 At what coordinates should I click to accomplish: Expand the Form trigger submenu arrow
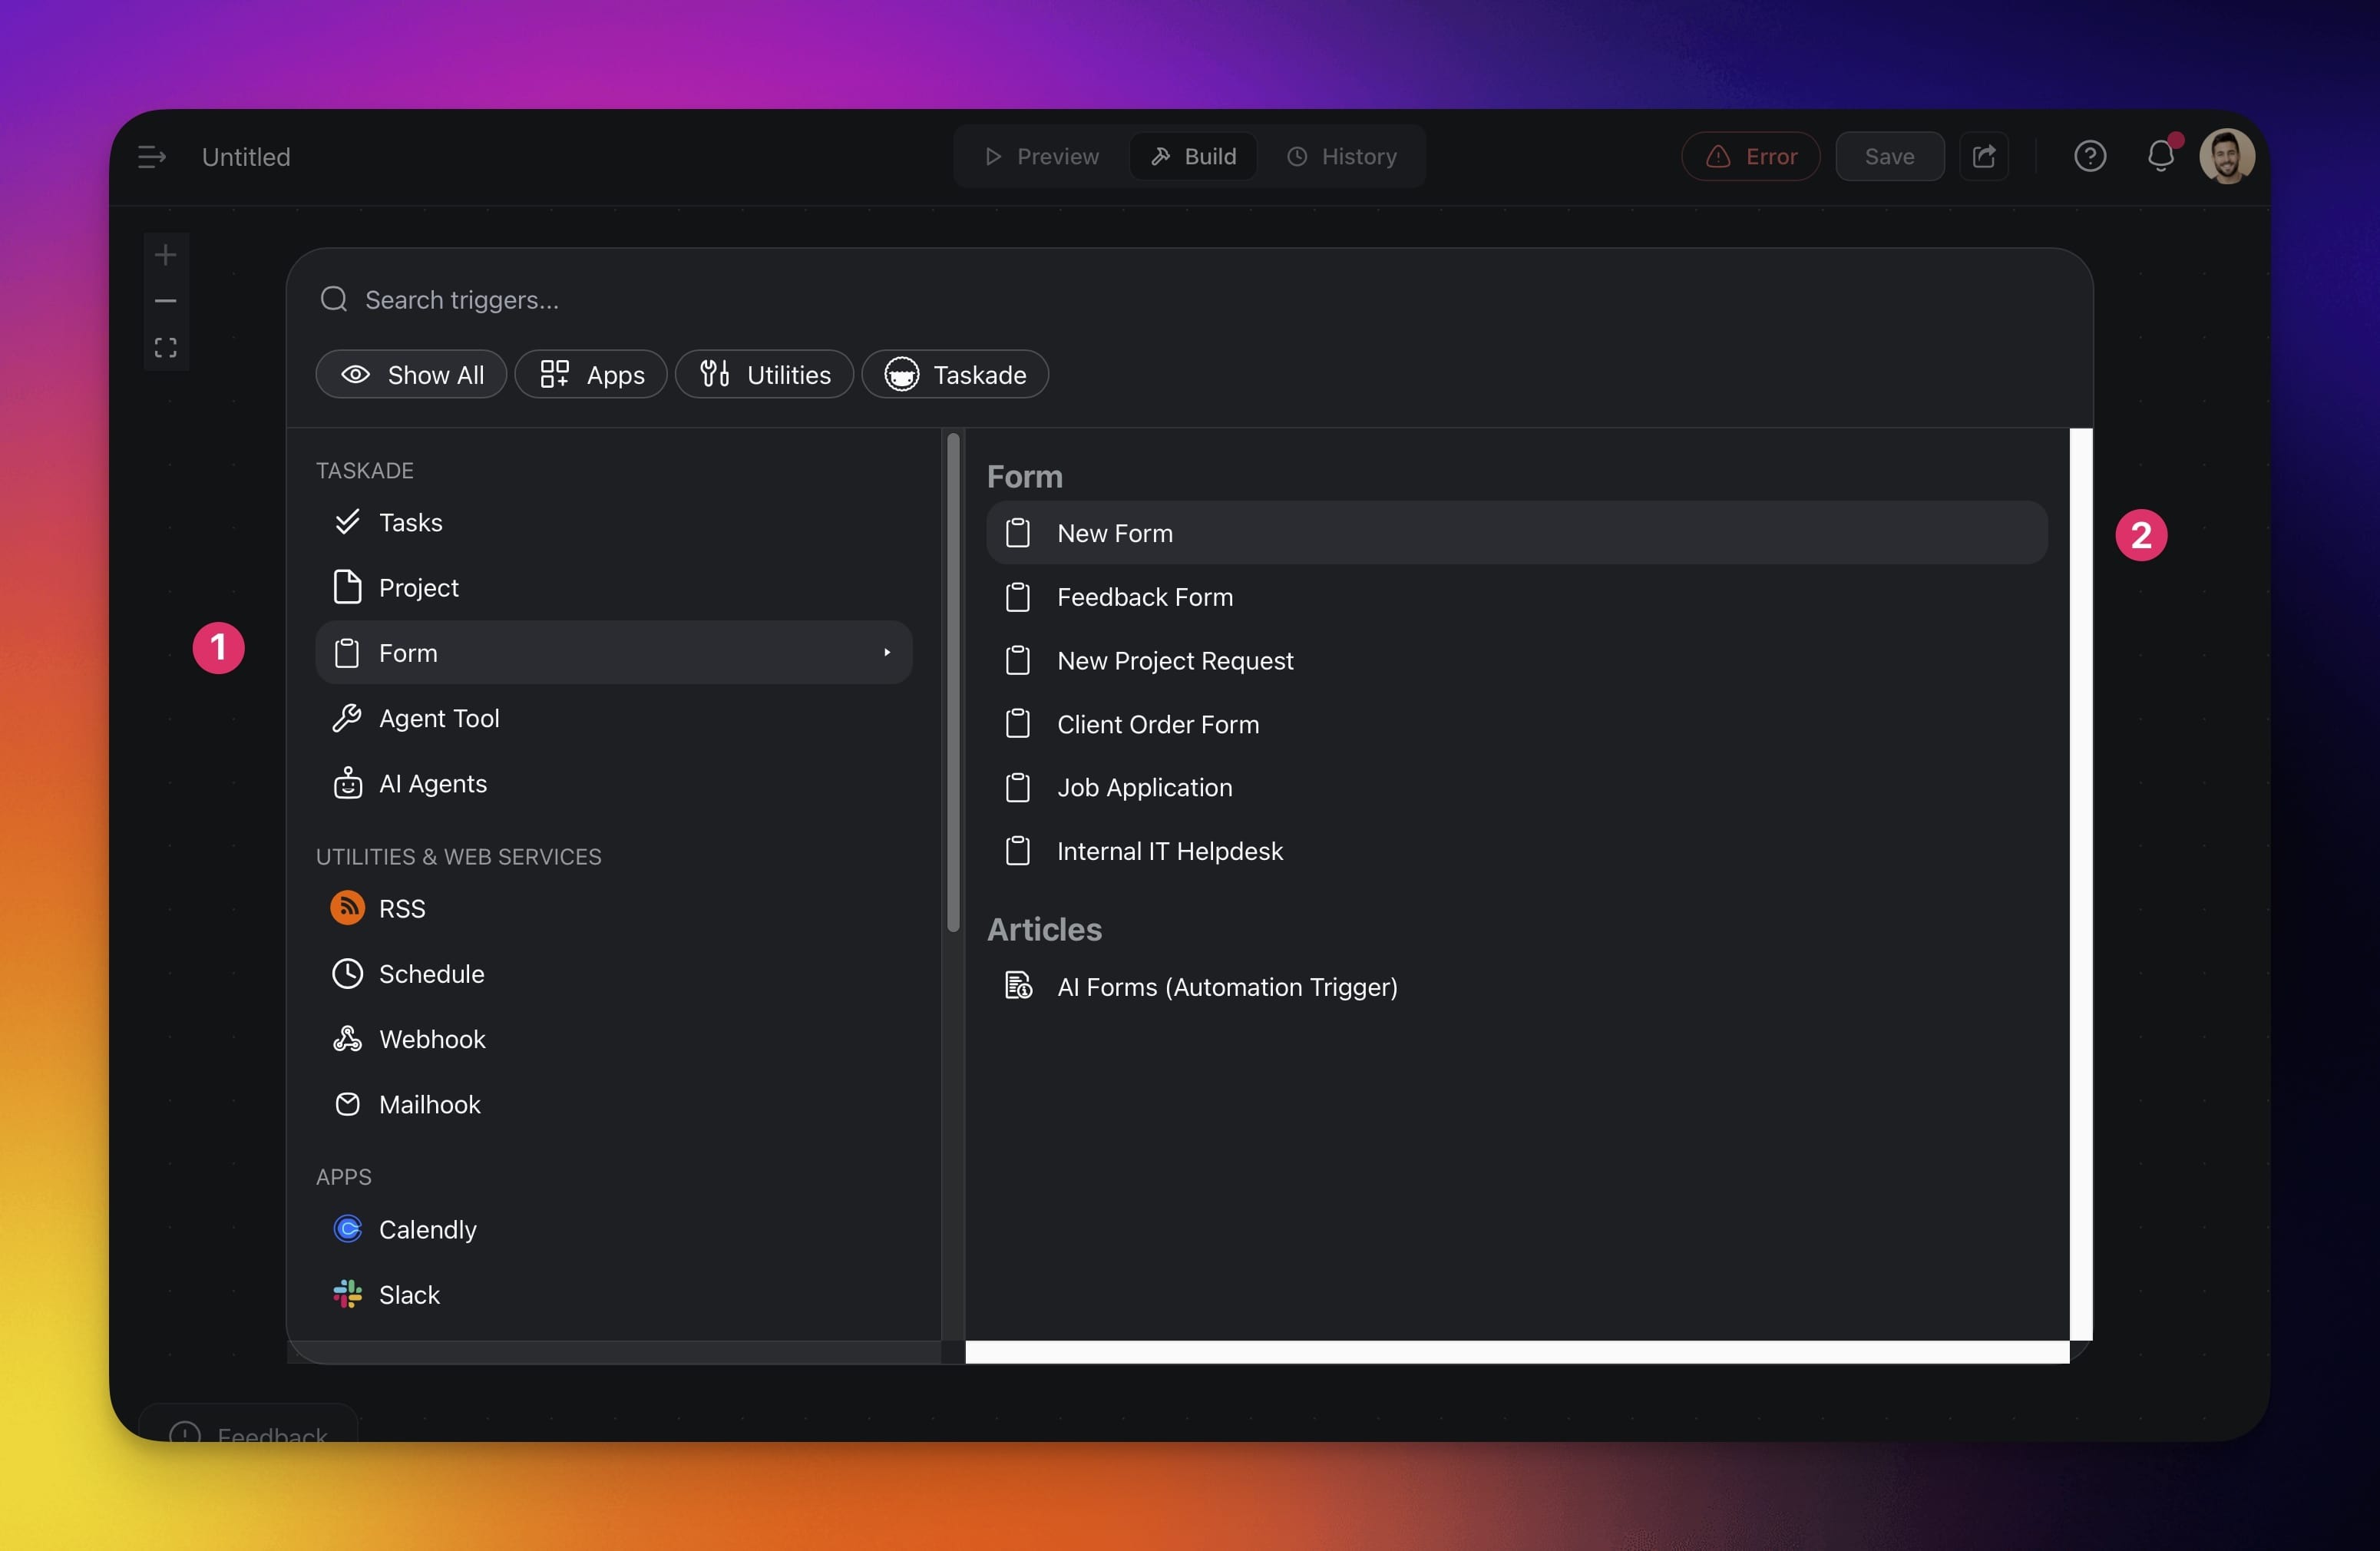pos(886,653)
